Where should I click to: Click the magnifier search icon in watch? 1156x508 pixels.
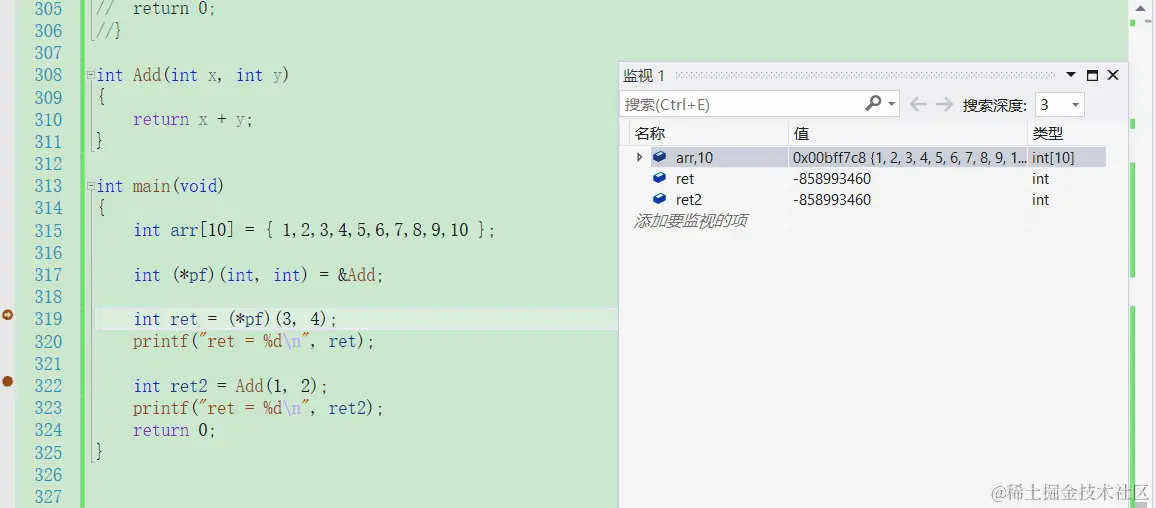point(874,103)
